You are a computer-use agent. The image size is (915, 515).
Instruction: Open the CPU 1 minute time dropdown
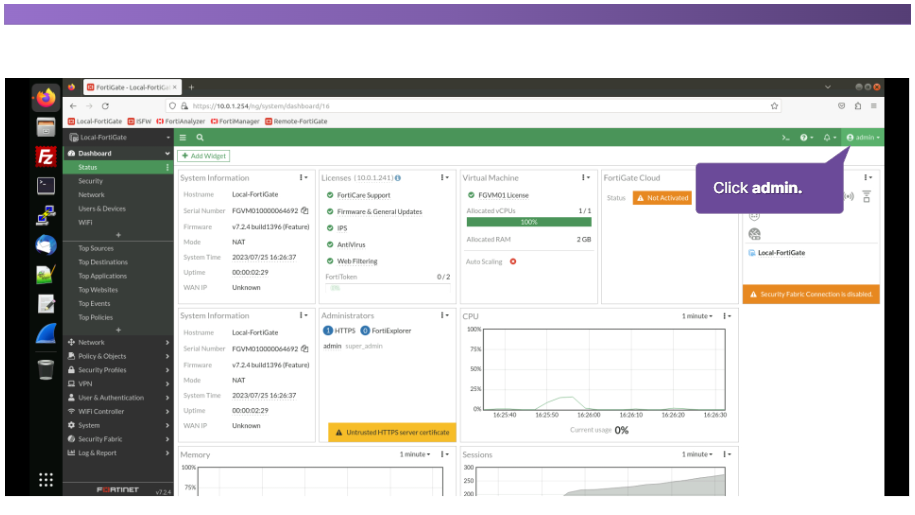pos(697,316)
